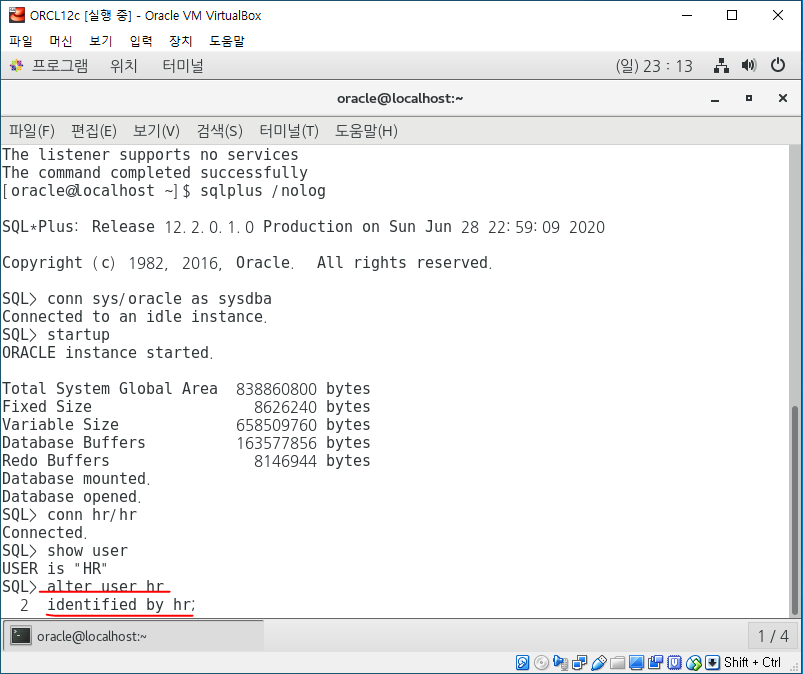Click the 'Copyright (c) 1982, 2016' line
The height and width of the screenshot is (674, 803).
[x=247, y=263]
